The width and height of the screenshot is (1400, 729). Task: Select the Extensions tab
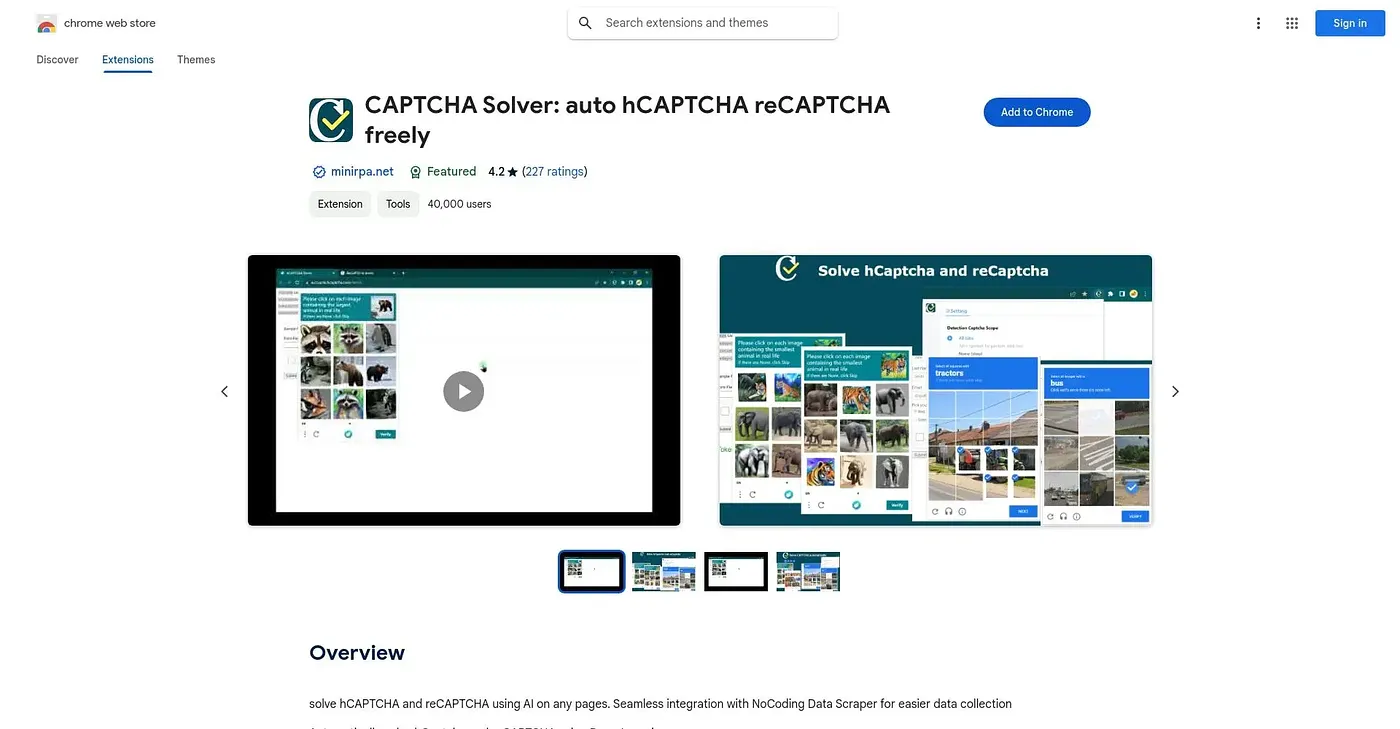point(128,60)
